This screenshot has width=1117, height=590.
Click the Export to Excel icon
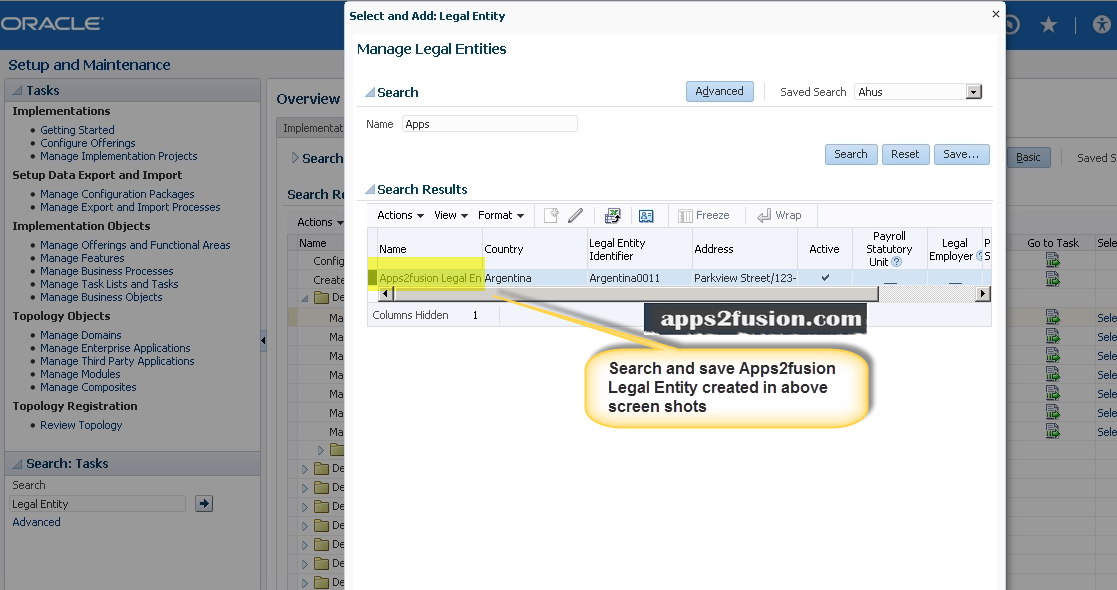612,215
